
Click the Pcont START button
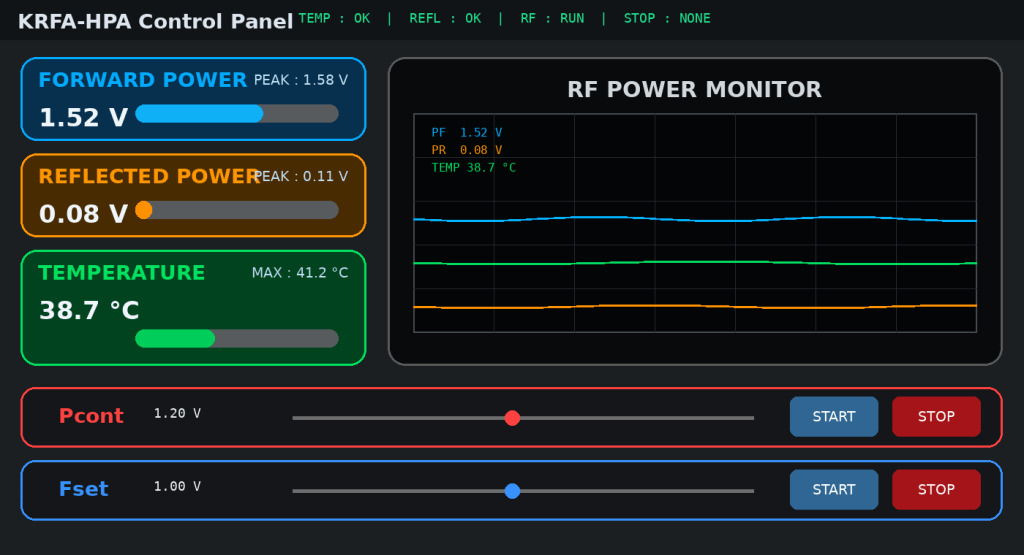point(834,417)
